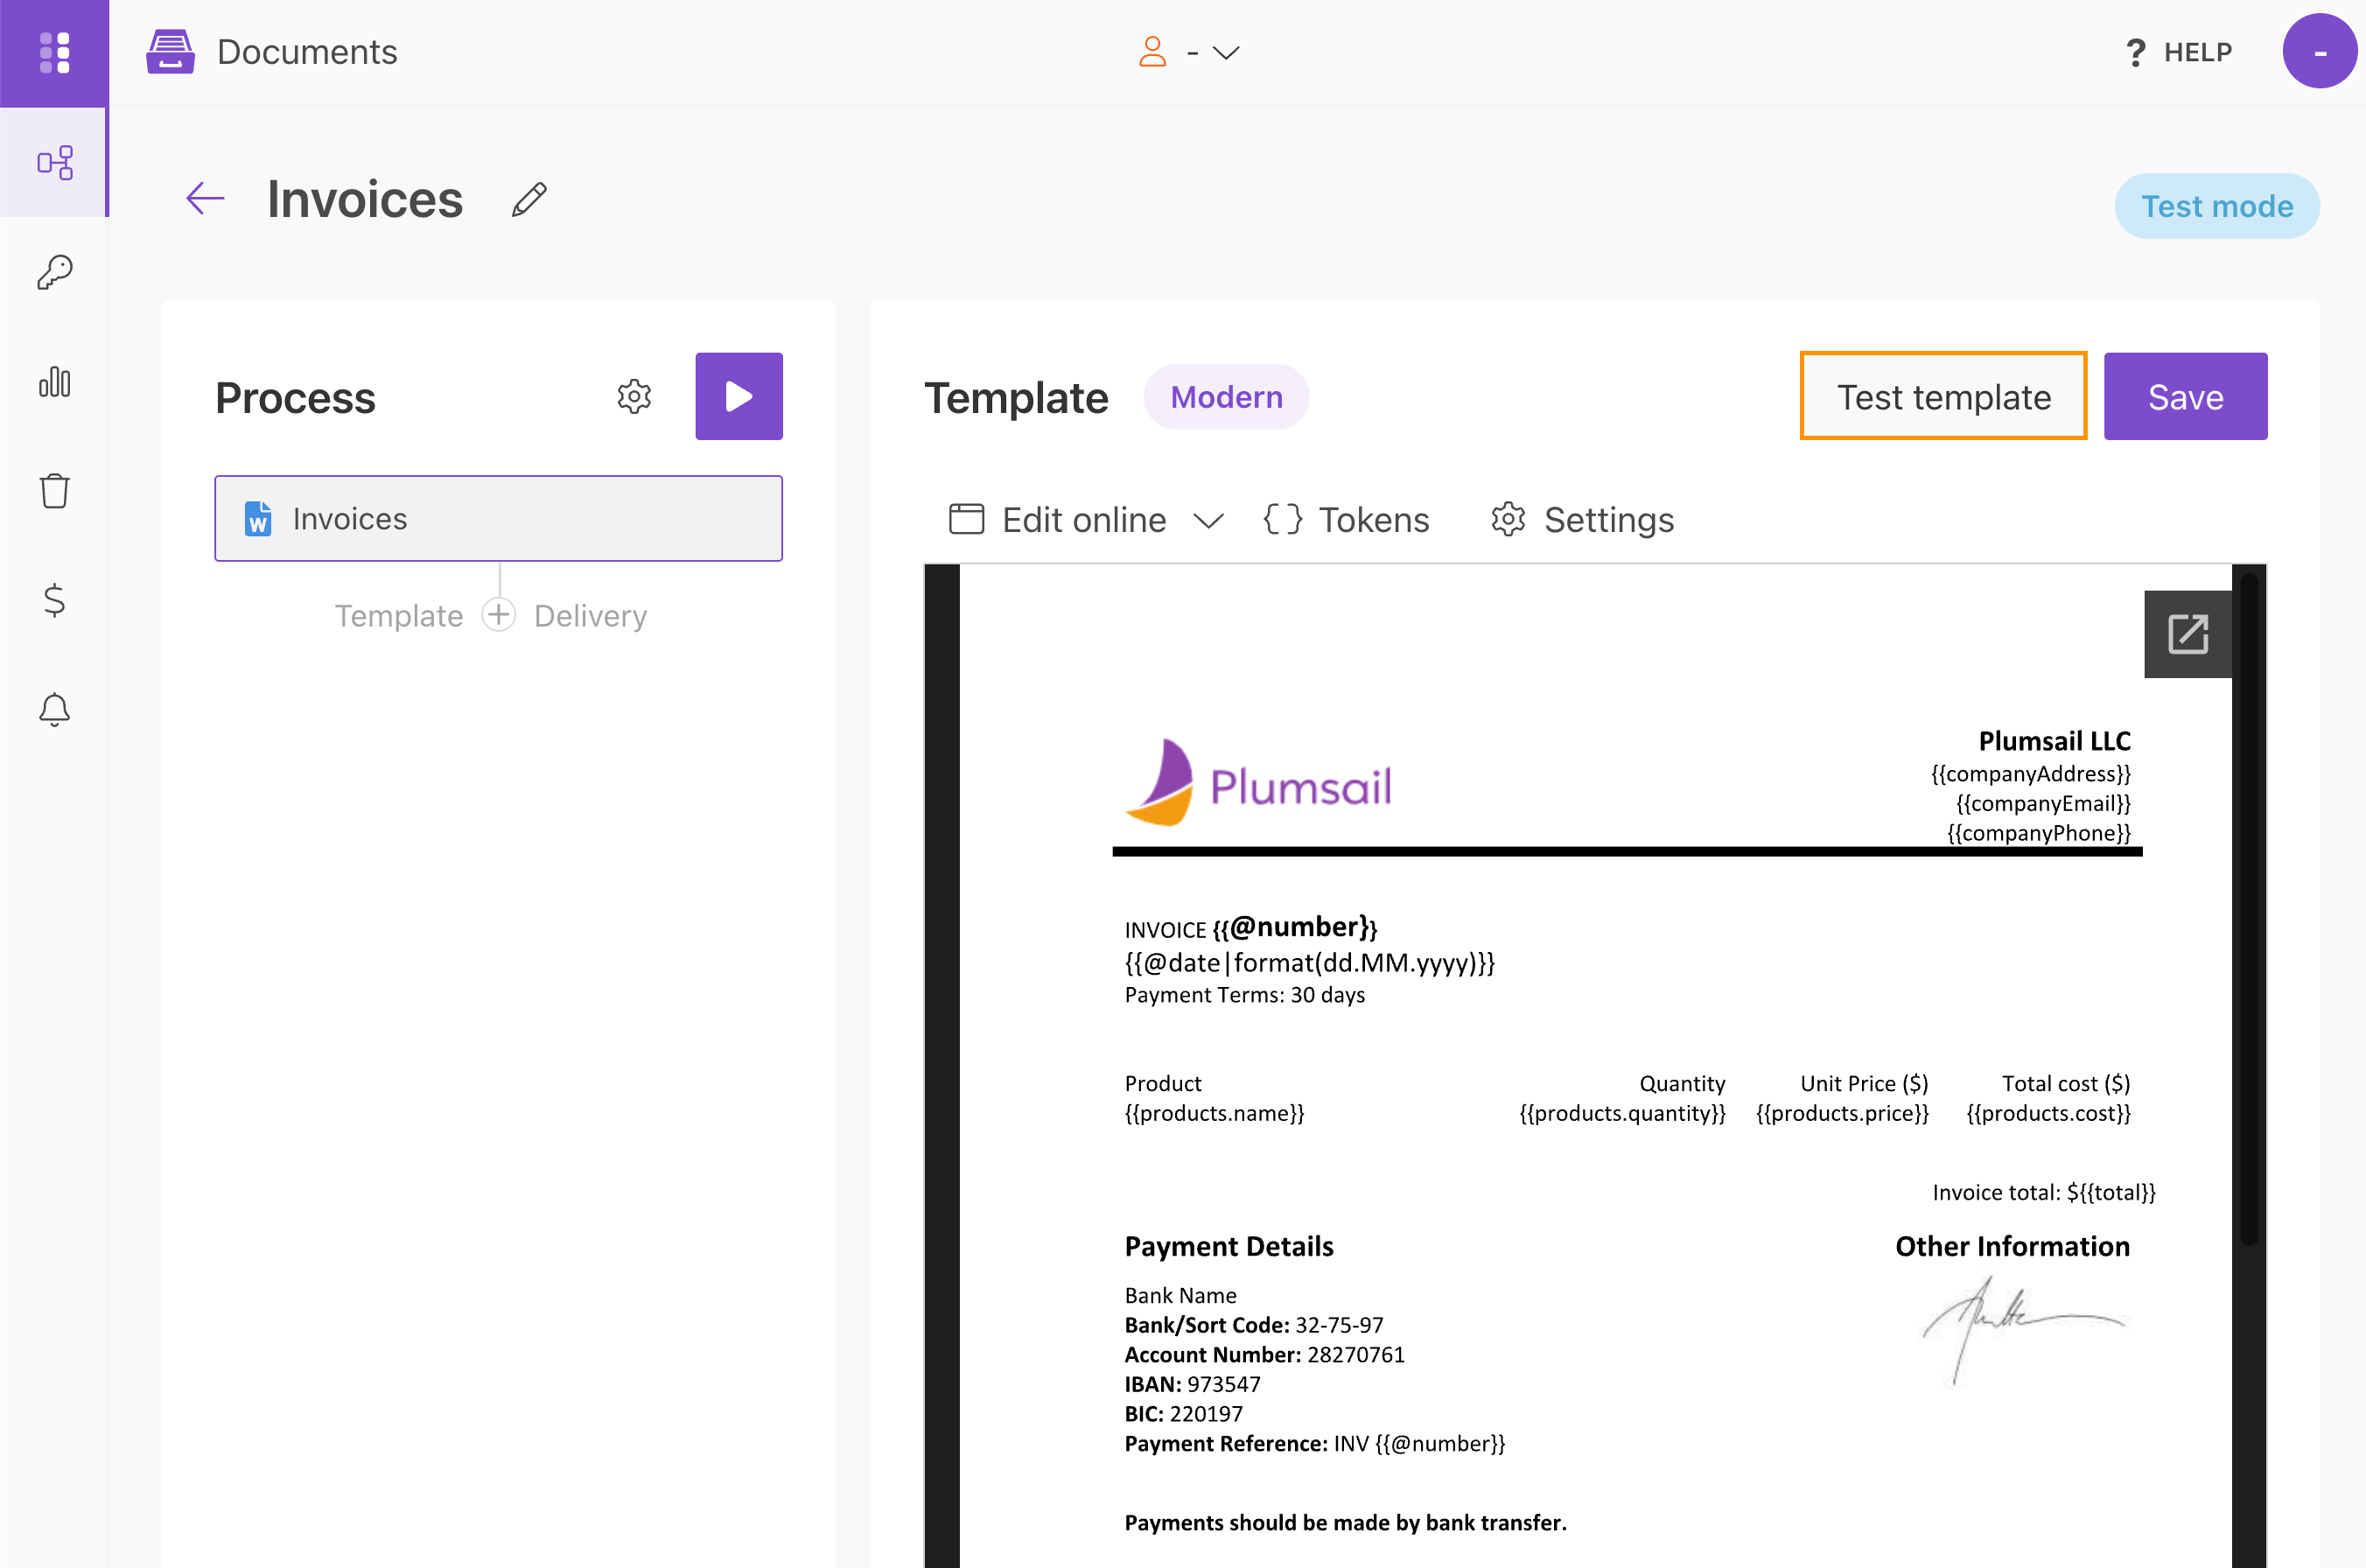The width and height of the screenshot is (2366, 1568).
Task: Click the Modern template type badge
Action: point(1226,397)
